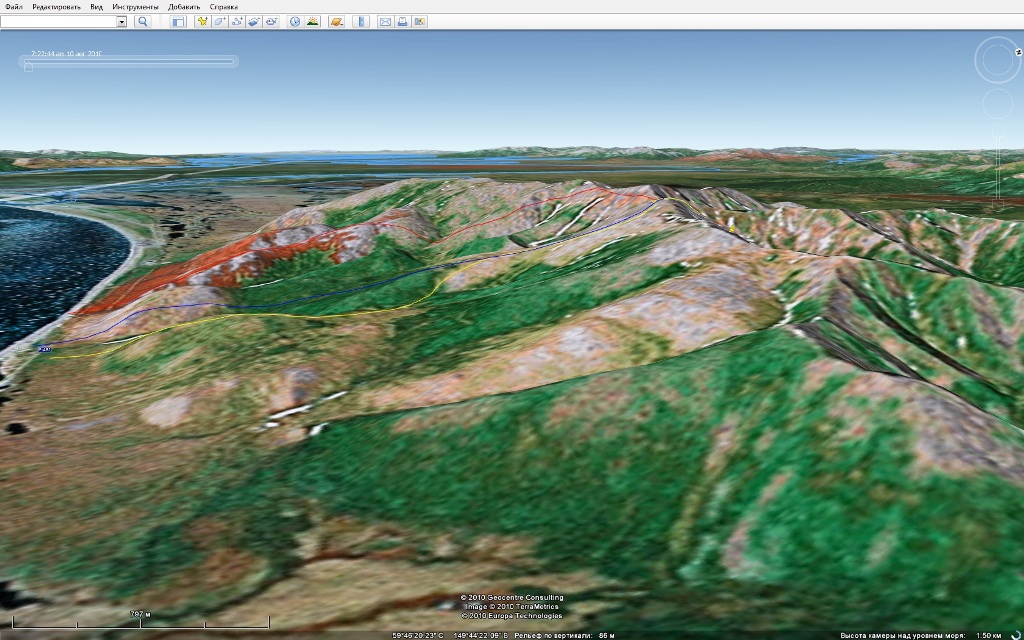This screenshot has height=640, width=1024.
Task: Click the Add Image Overlay icon
Action: click(254, 21)
